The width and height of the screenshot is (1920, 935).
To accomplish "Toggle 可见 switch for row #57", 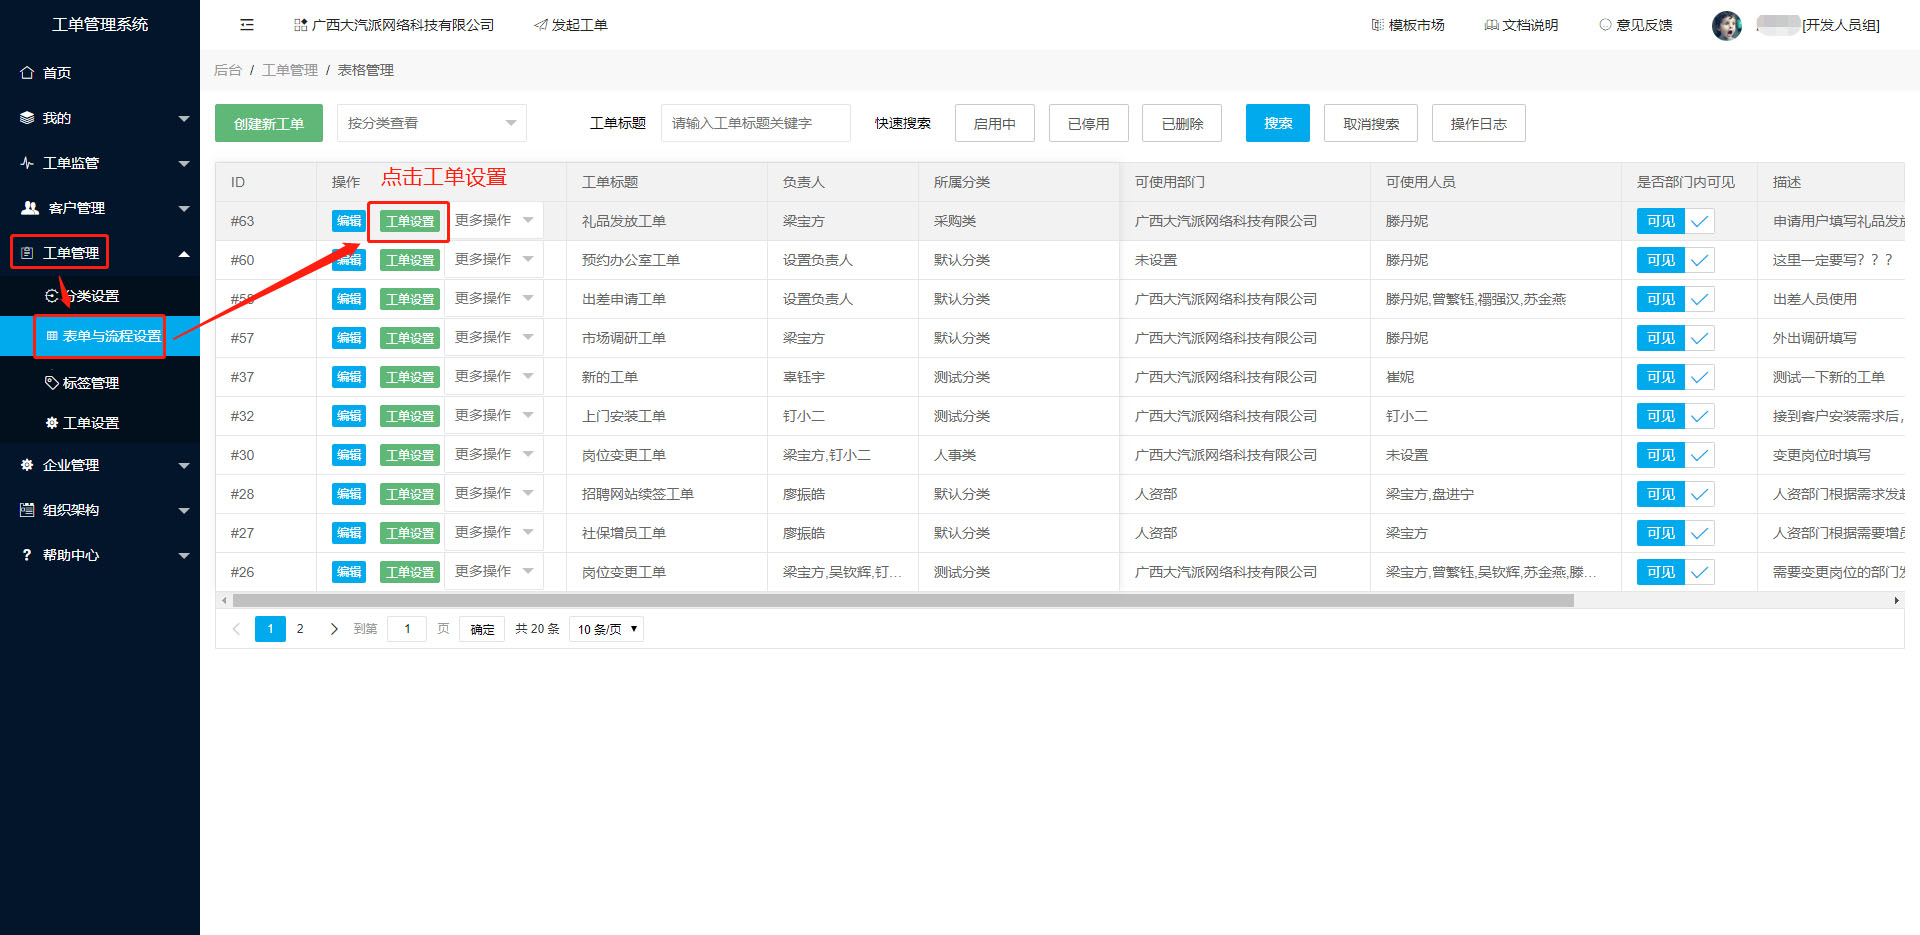I will click(x=1675, y=338).
